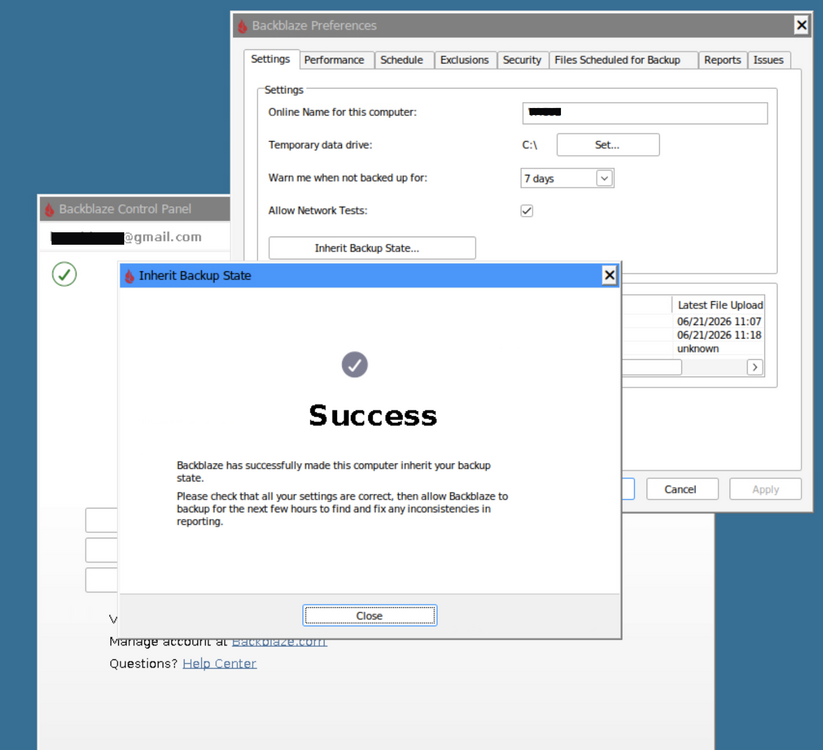823x750 pixels.
Task: Click the green checkmark status icon in Control Panel
Action: pyautogui.click(x=65, y=274)
